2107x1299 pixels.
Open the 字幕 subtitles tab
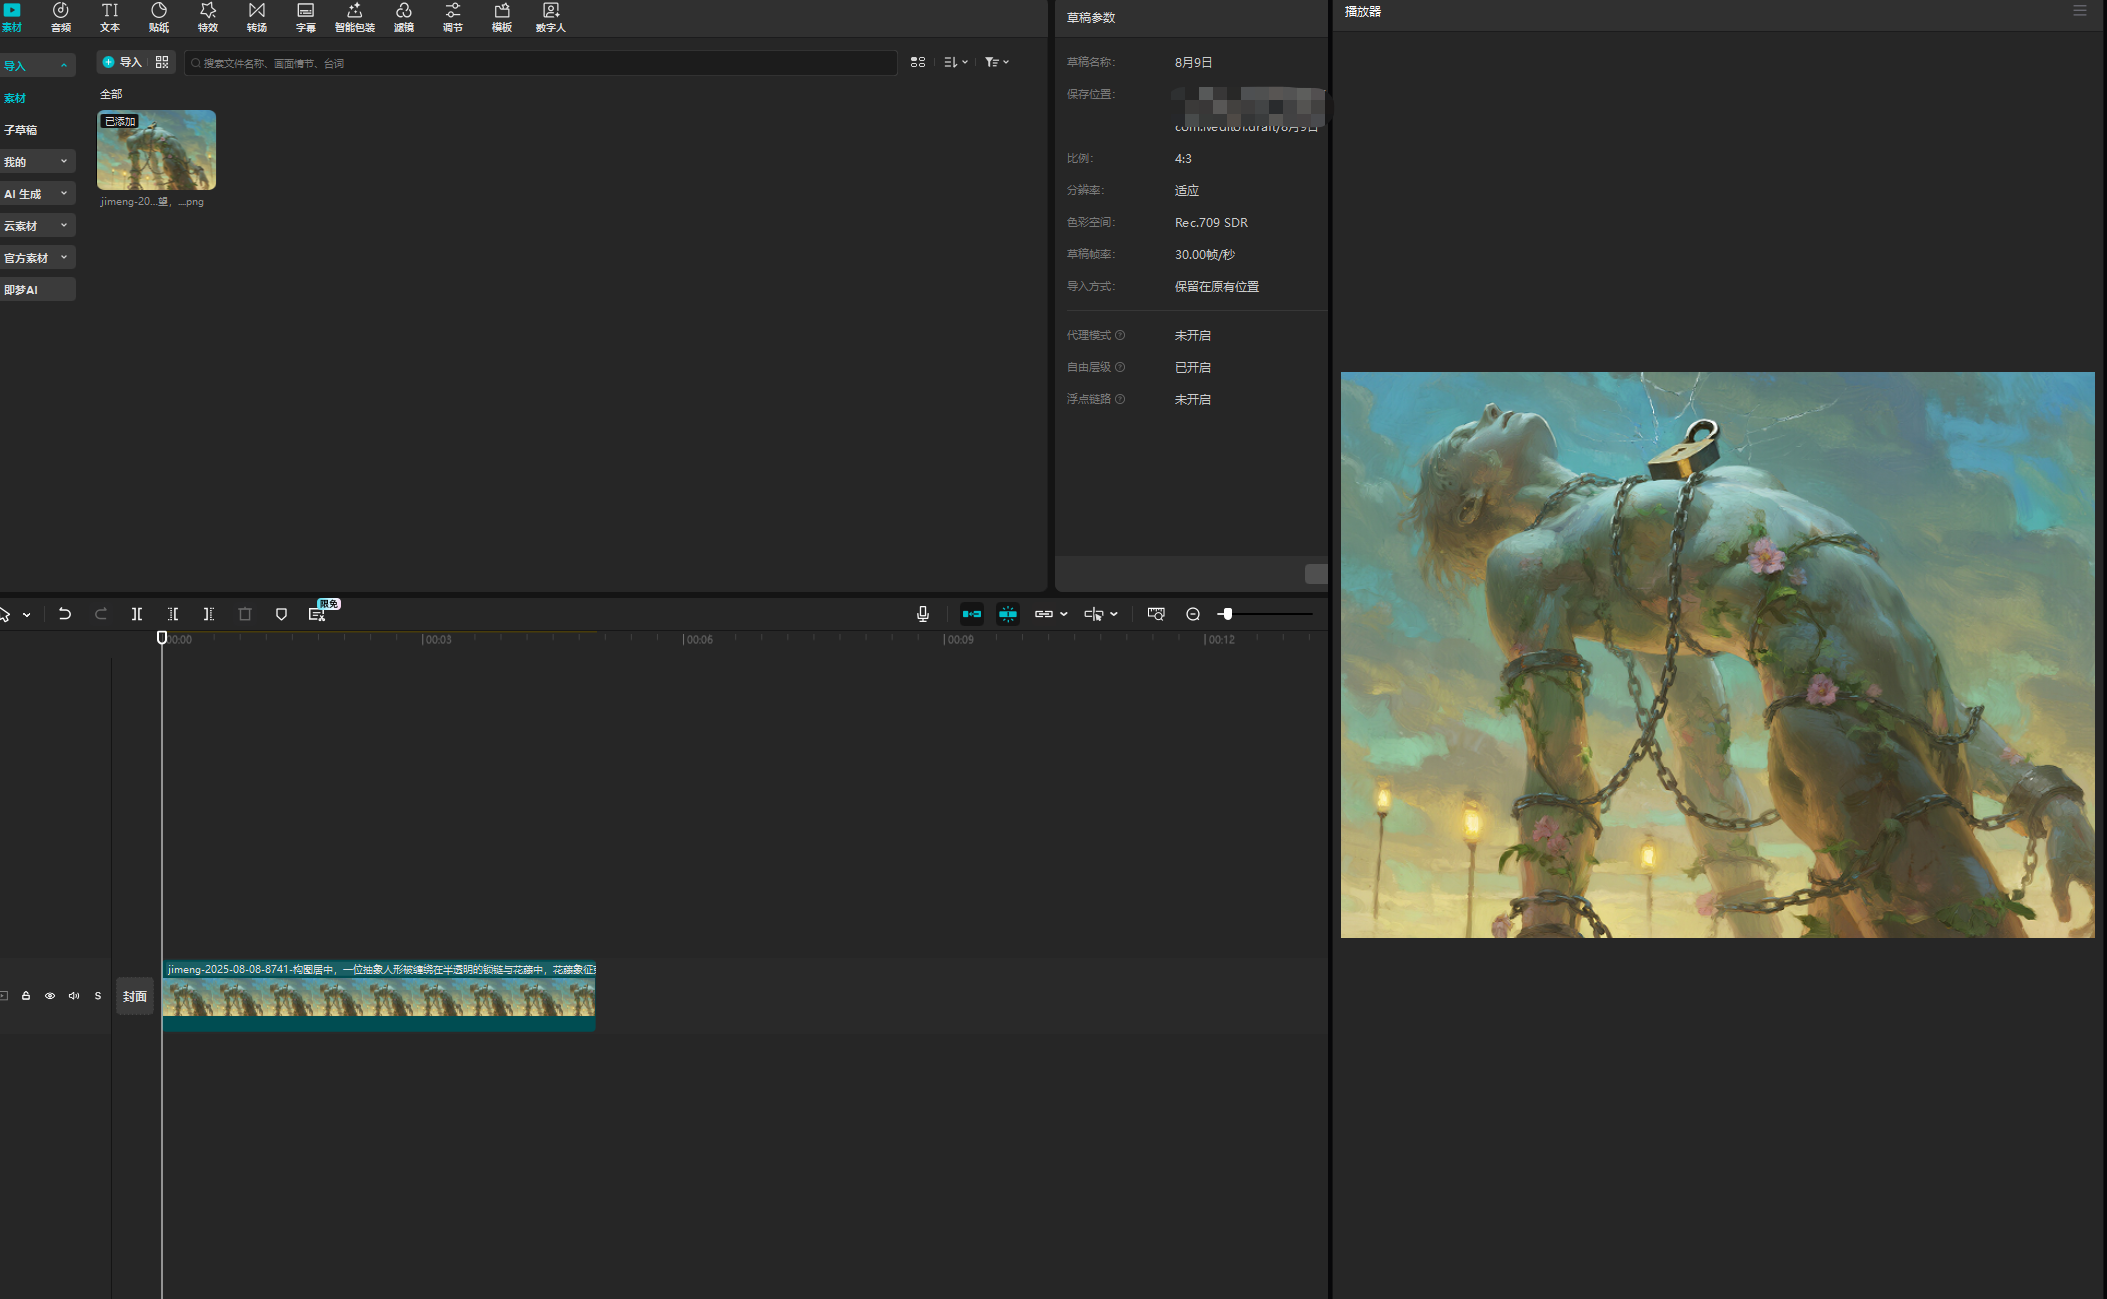pos(306,17)
